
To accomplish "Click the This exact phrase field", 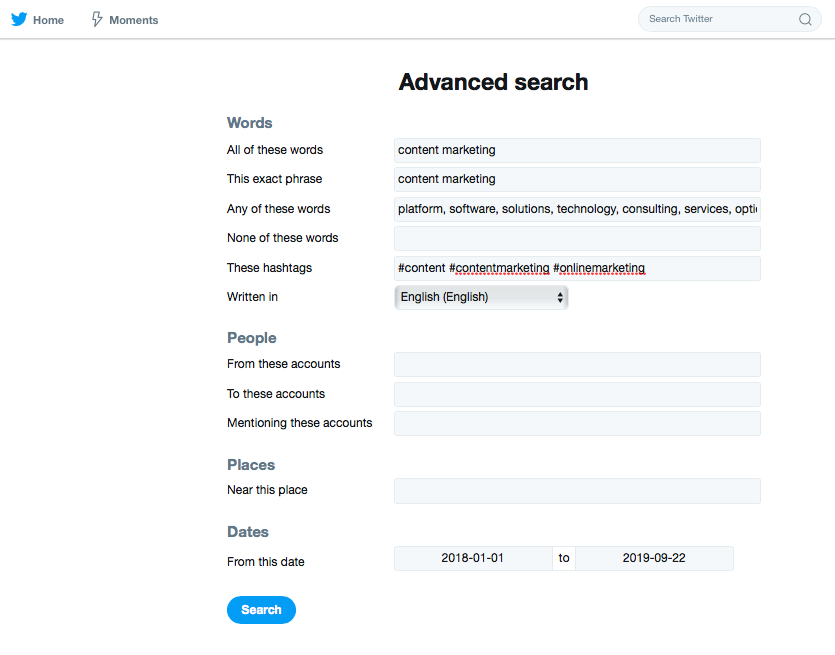I will [x=577, y=179].
